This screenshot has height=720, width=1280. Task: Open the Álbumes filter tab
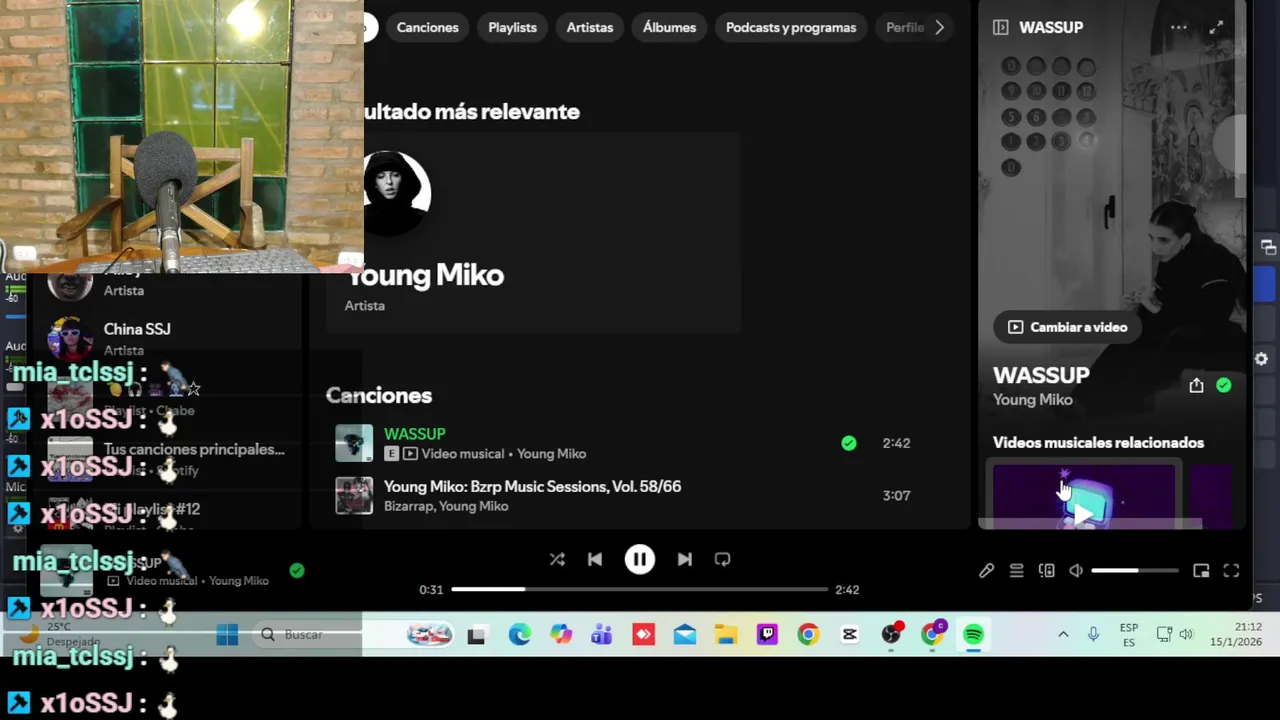click(669, 27)
